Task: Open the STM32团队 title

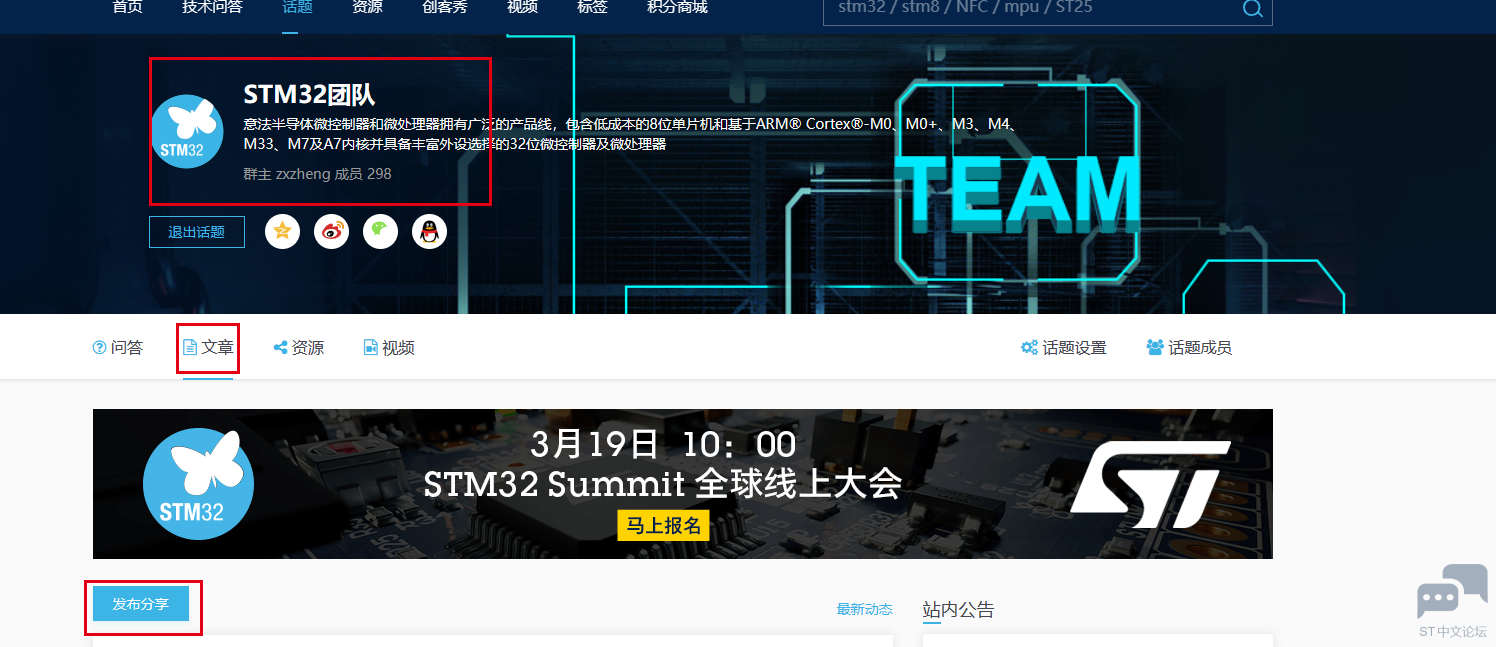Action: click(x=309, y=95)
